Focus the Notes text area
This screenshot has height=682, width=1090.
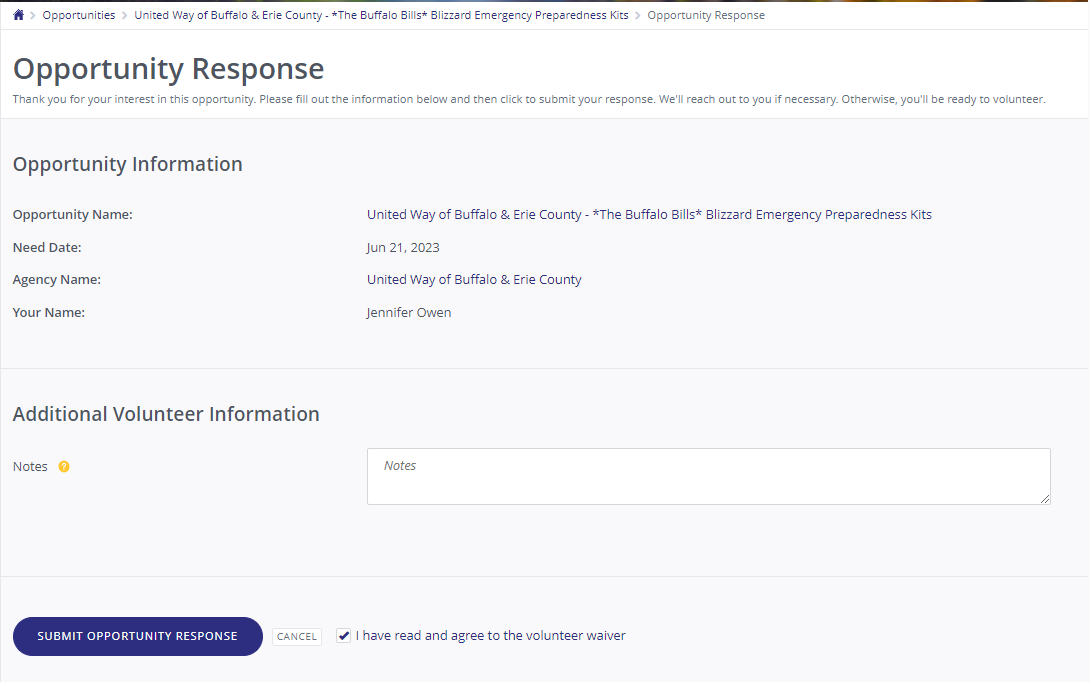click(708, 476)
